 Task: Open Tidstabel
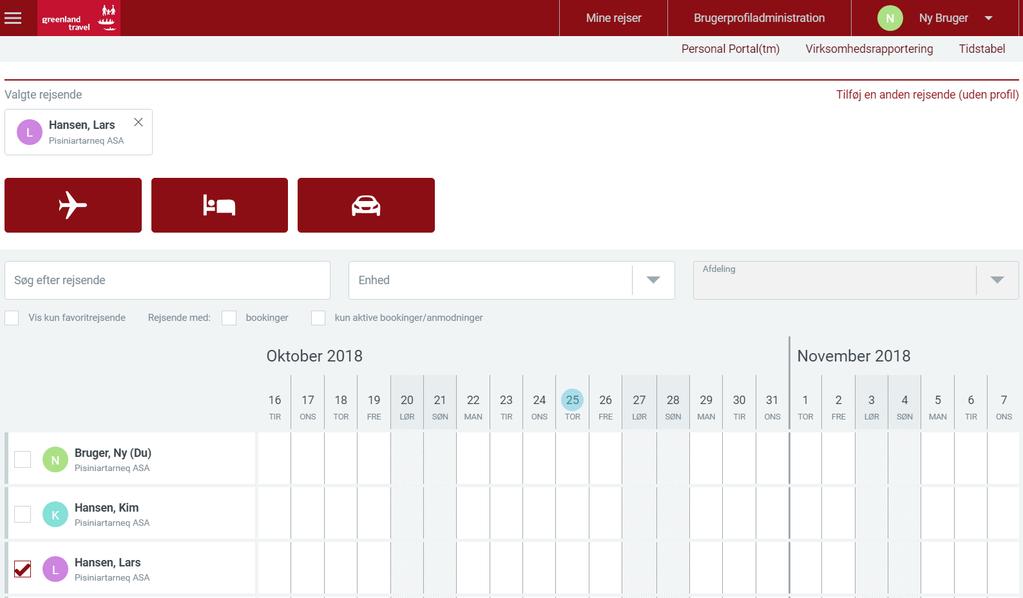click(x=982, y=49)
